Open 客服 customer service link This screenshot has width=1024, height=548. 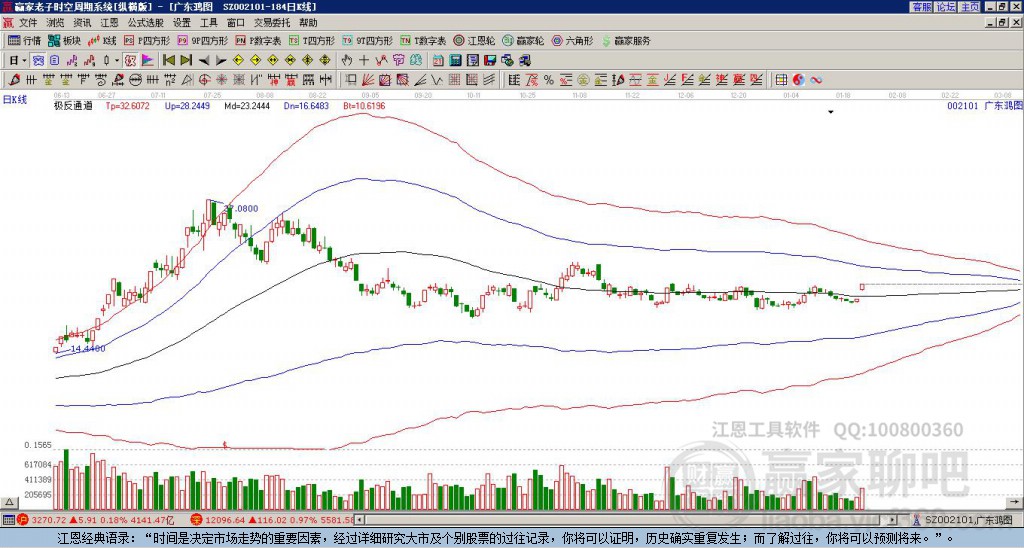click(921, 7)
